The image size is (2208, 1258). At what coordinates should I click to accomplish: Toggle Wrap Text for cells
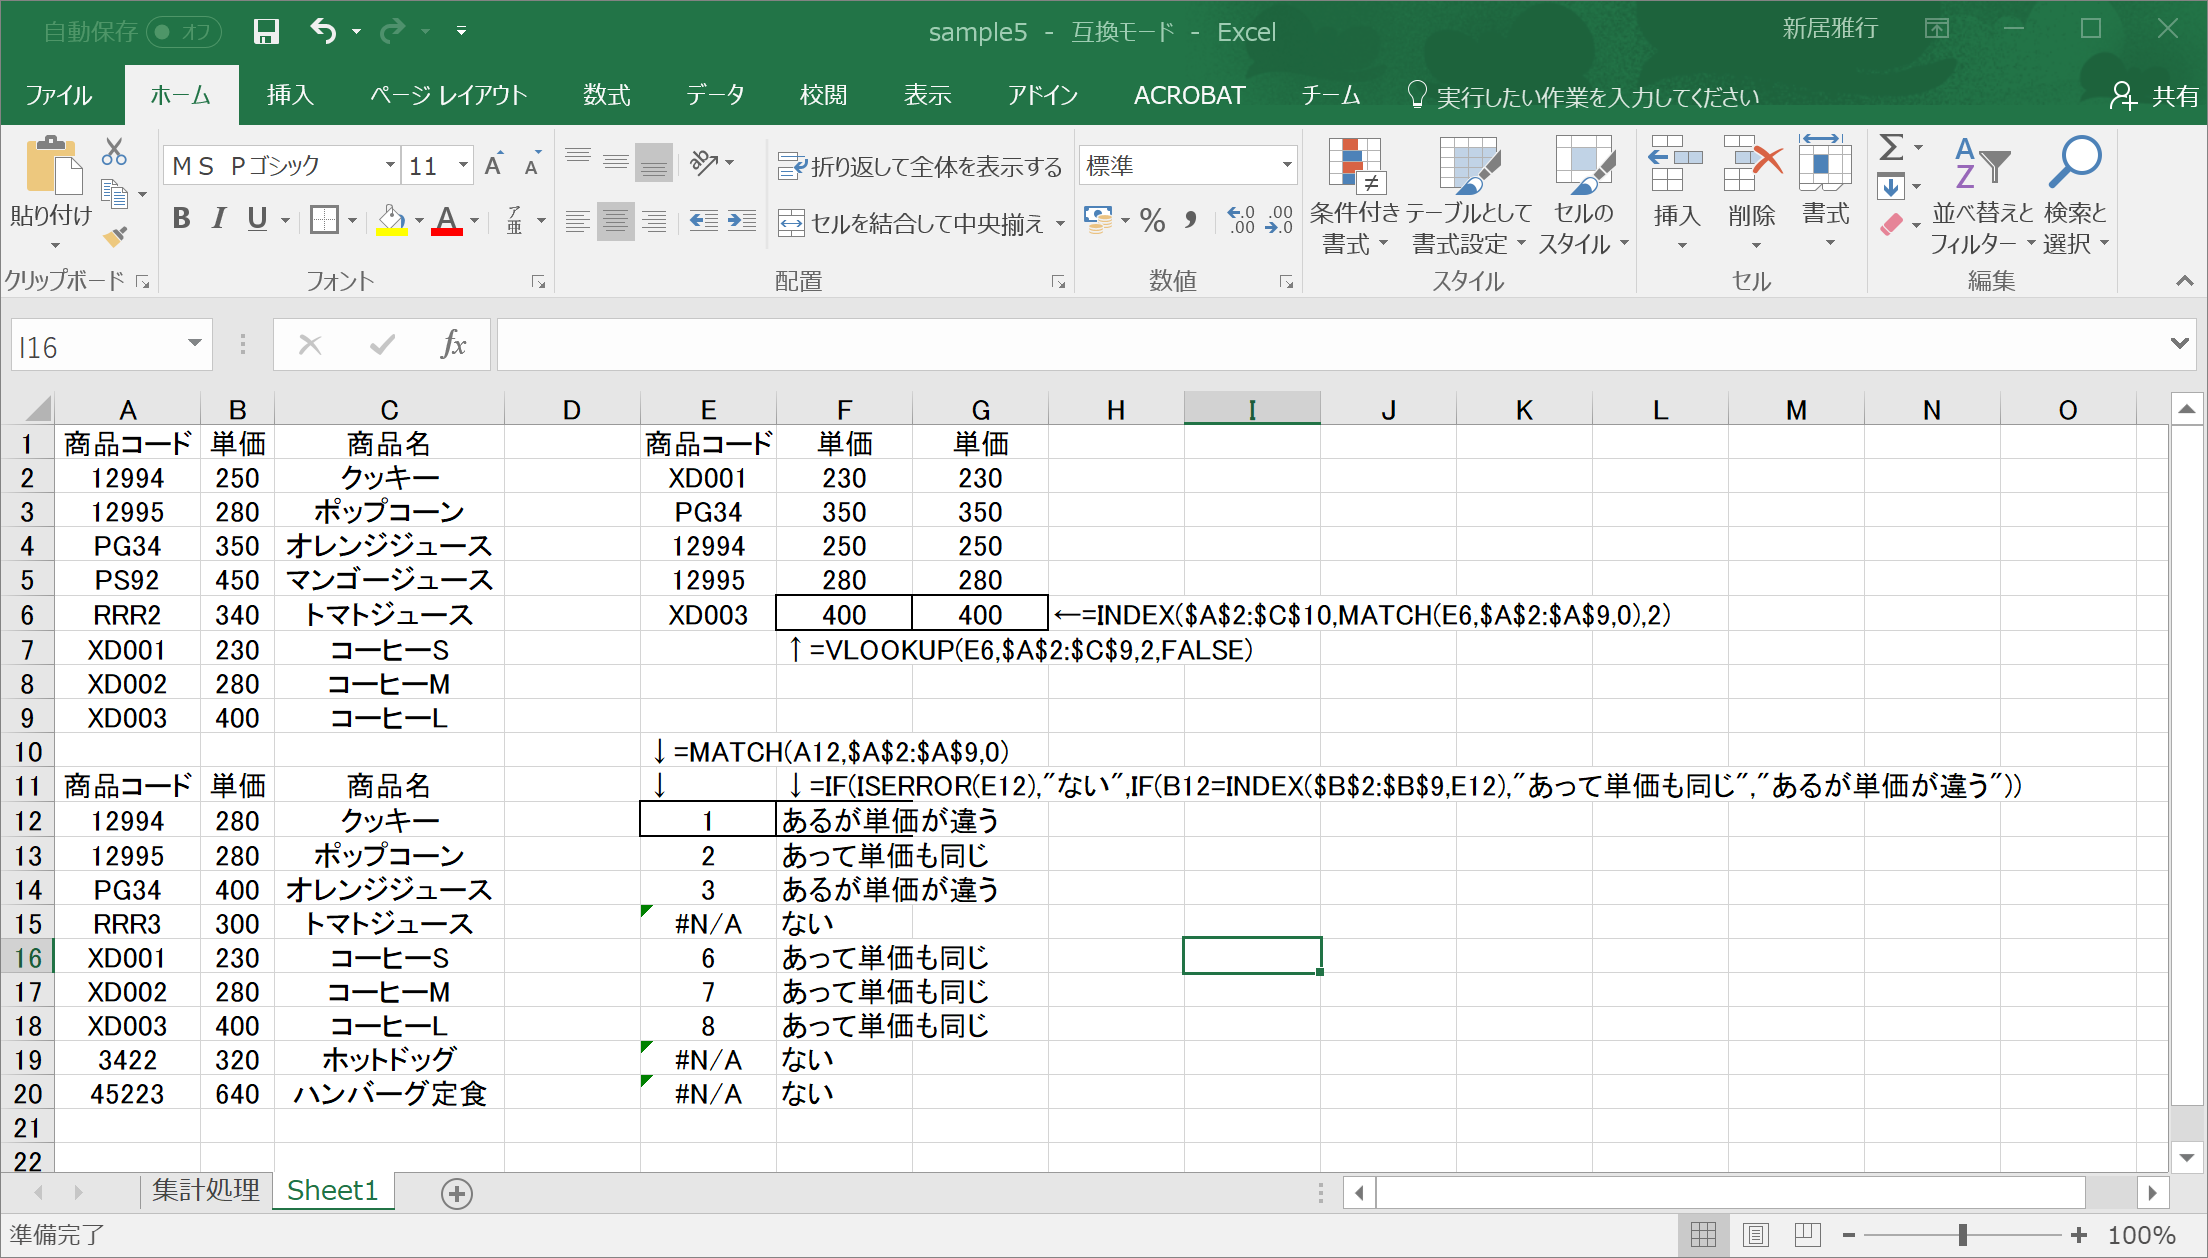[920, 166]
